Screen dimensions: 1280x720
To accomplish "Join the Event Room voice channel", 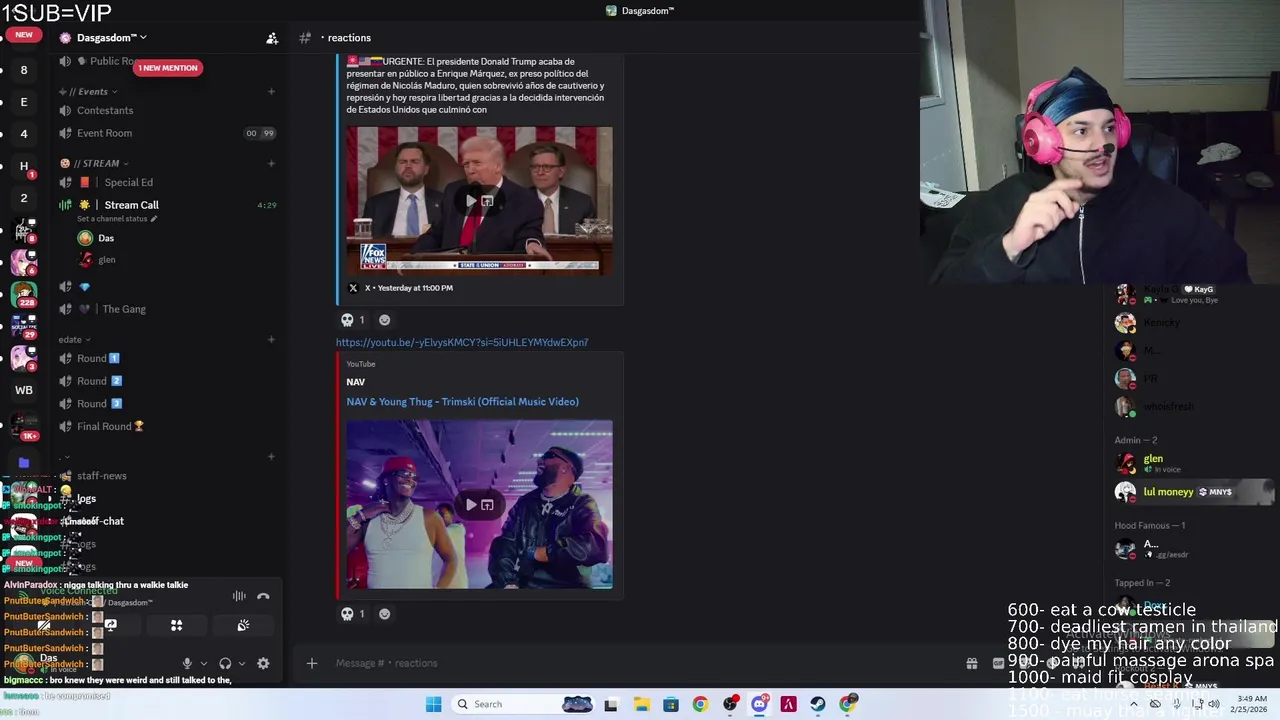I will (x=166, y=133).
